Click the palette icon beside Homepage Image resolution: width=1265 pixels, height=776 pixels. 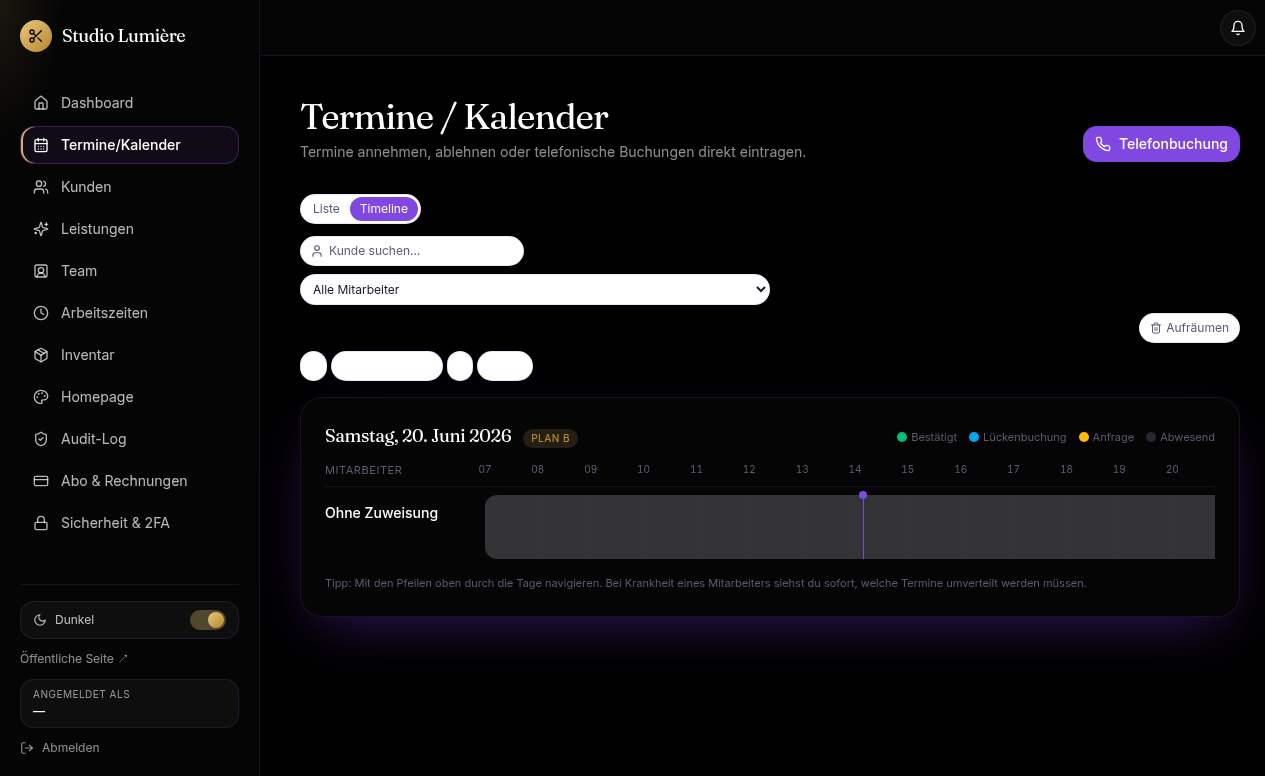coord(41,397)
